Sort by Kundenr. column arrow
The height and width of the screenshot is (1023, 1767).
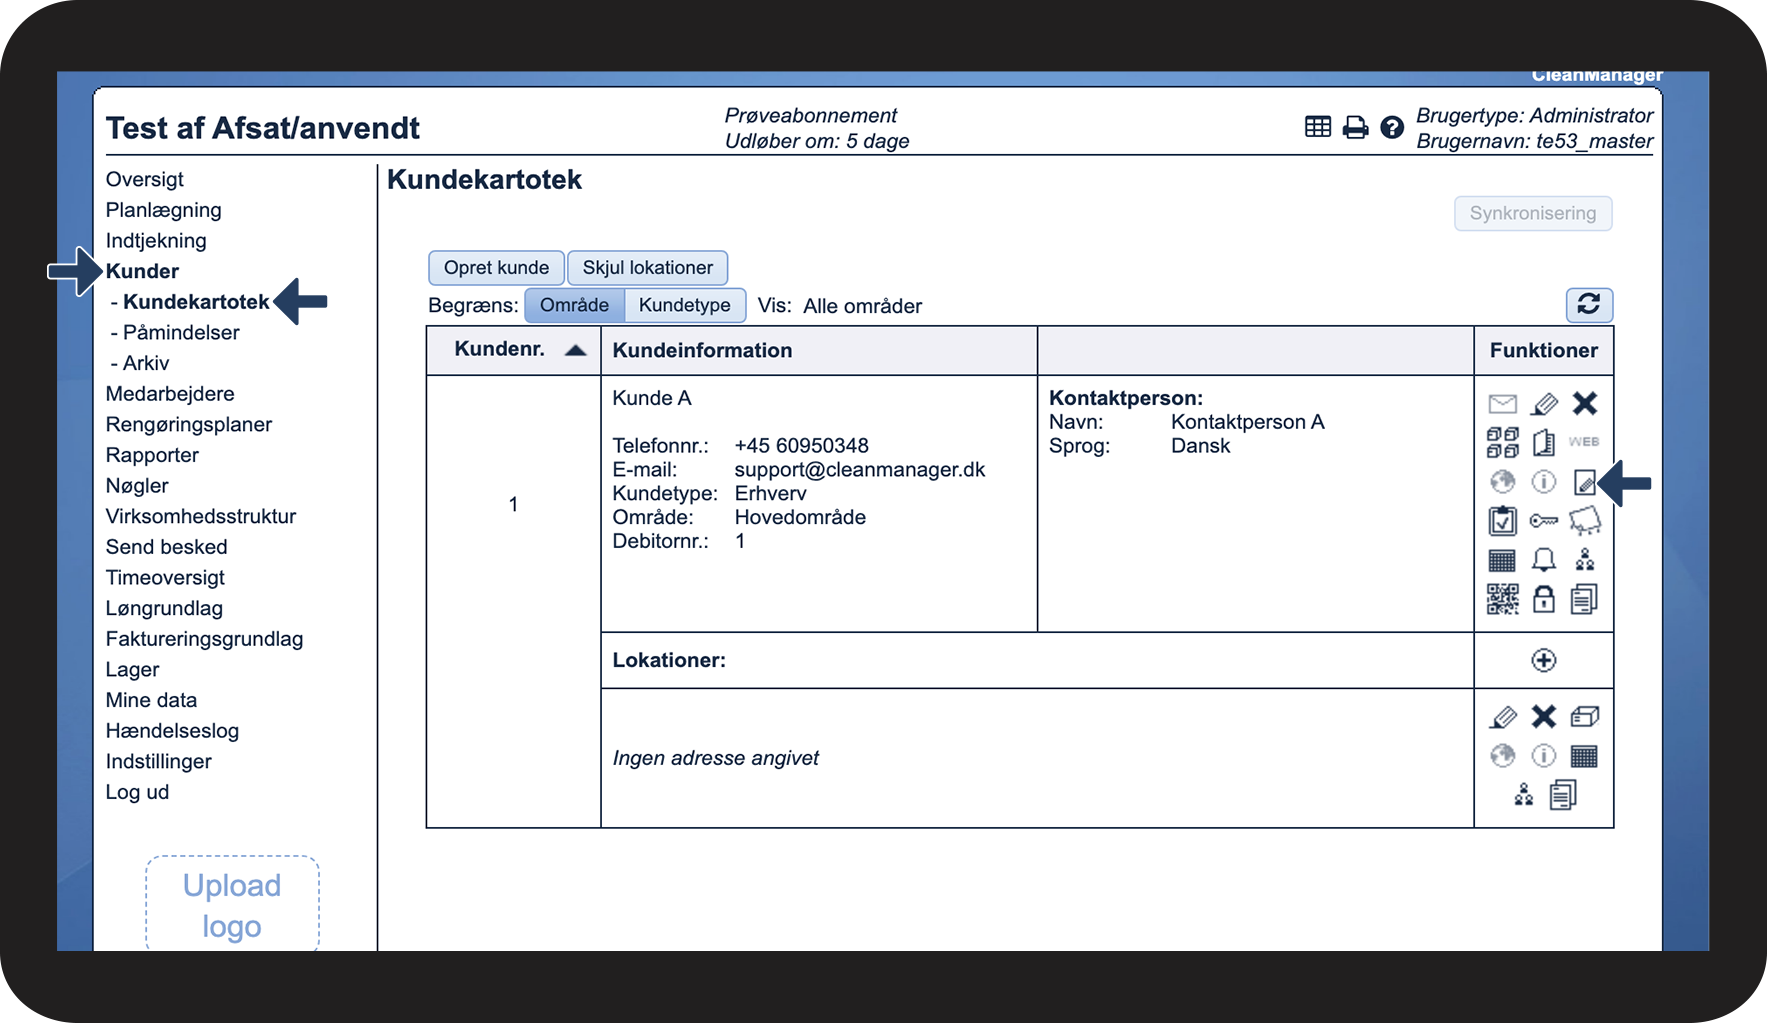coord(575,350)
